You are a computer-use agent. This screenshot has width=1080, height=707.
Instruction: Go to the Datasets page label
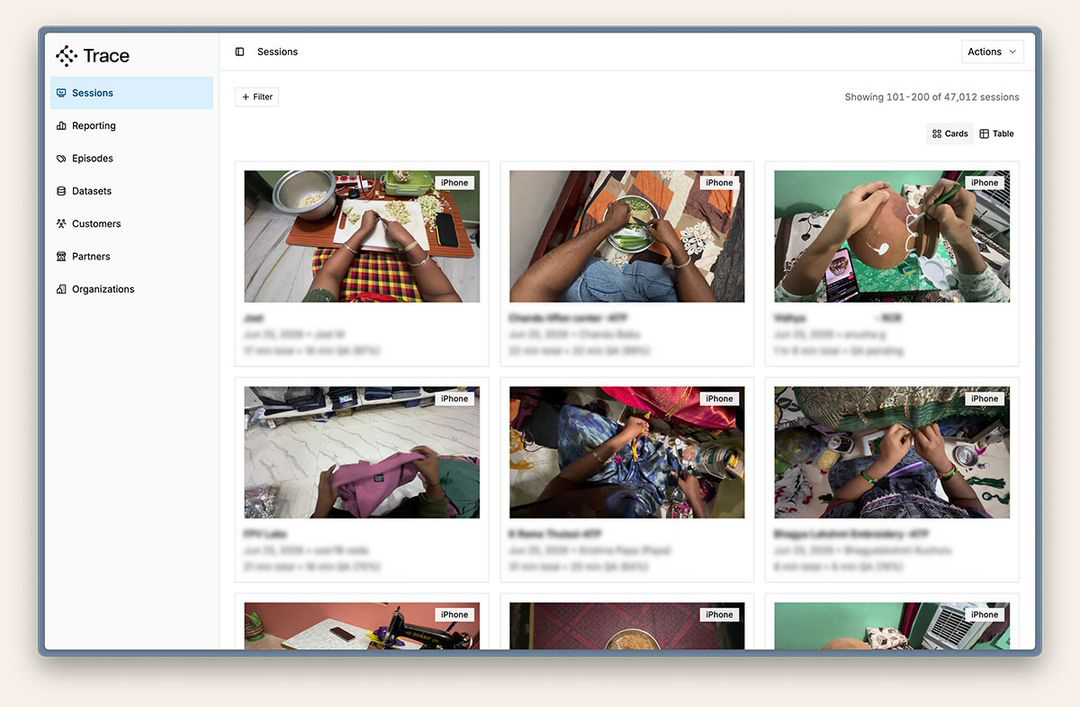tap(92, 191)
